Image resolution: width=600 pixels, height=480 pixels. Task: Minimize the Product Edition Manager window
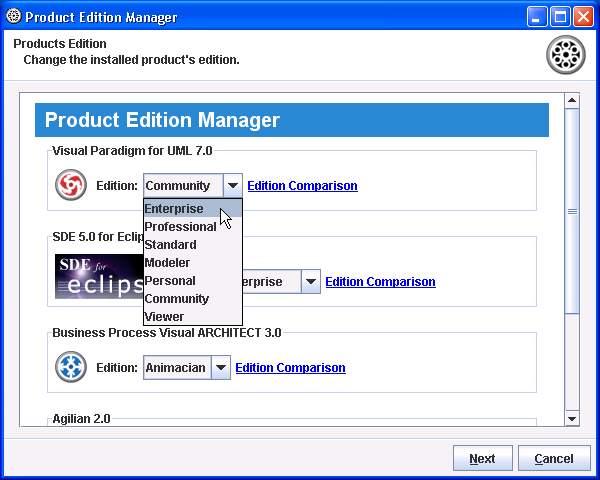(536, 17)
